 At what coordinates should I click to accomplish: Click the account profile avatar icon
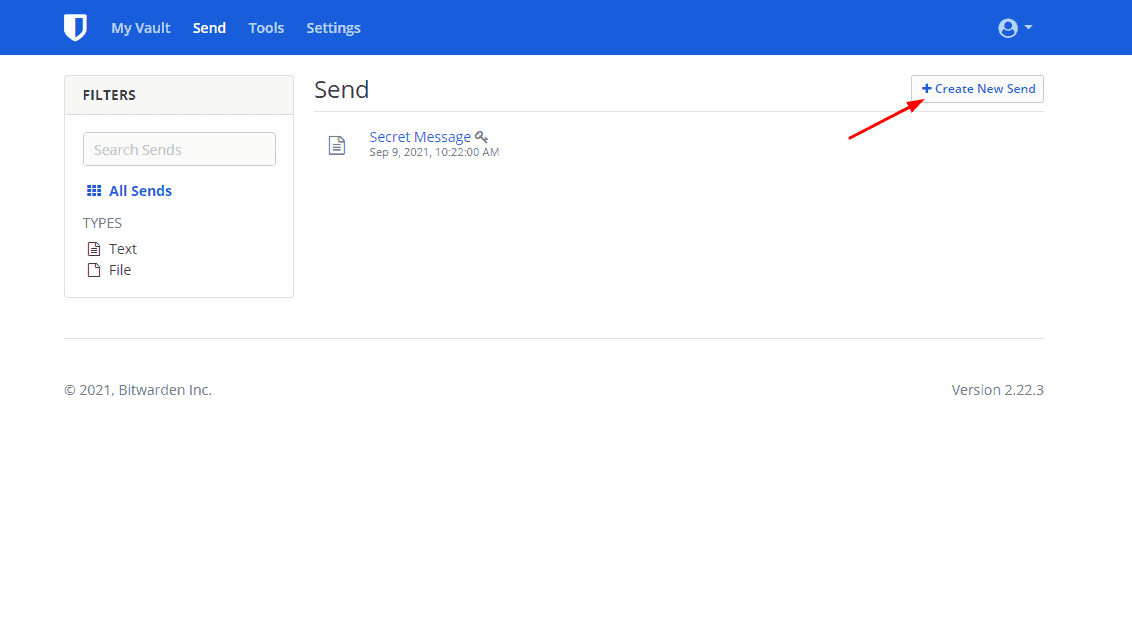pos(1007,28)
